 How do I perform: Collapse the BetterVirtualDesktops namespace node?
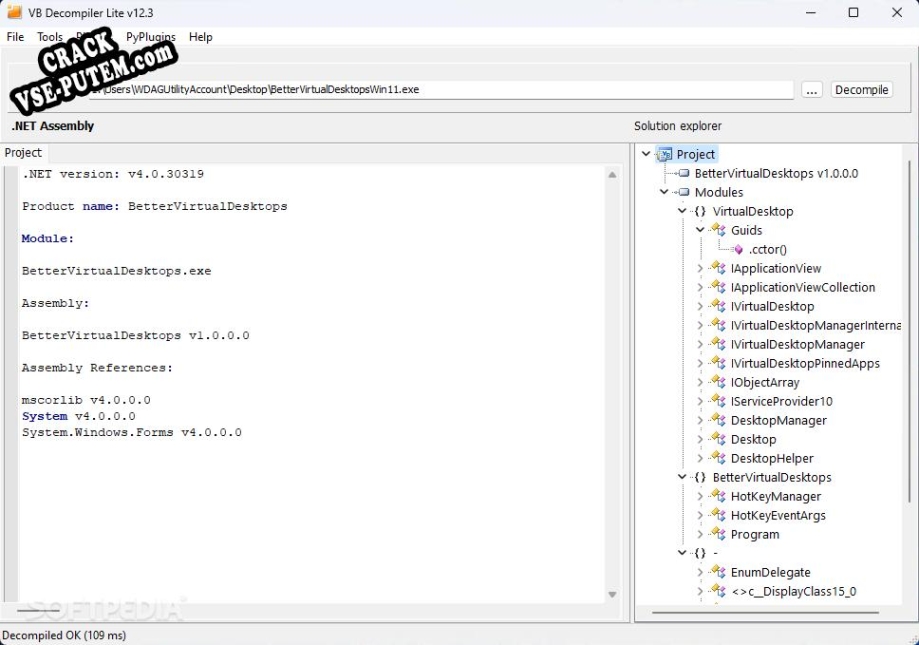click(x=682, y=477)
